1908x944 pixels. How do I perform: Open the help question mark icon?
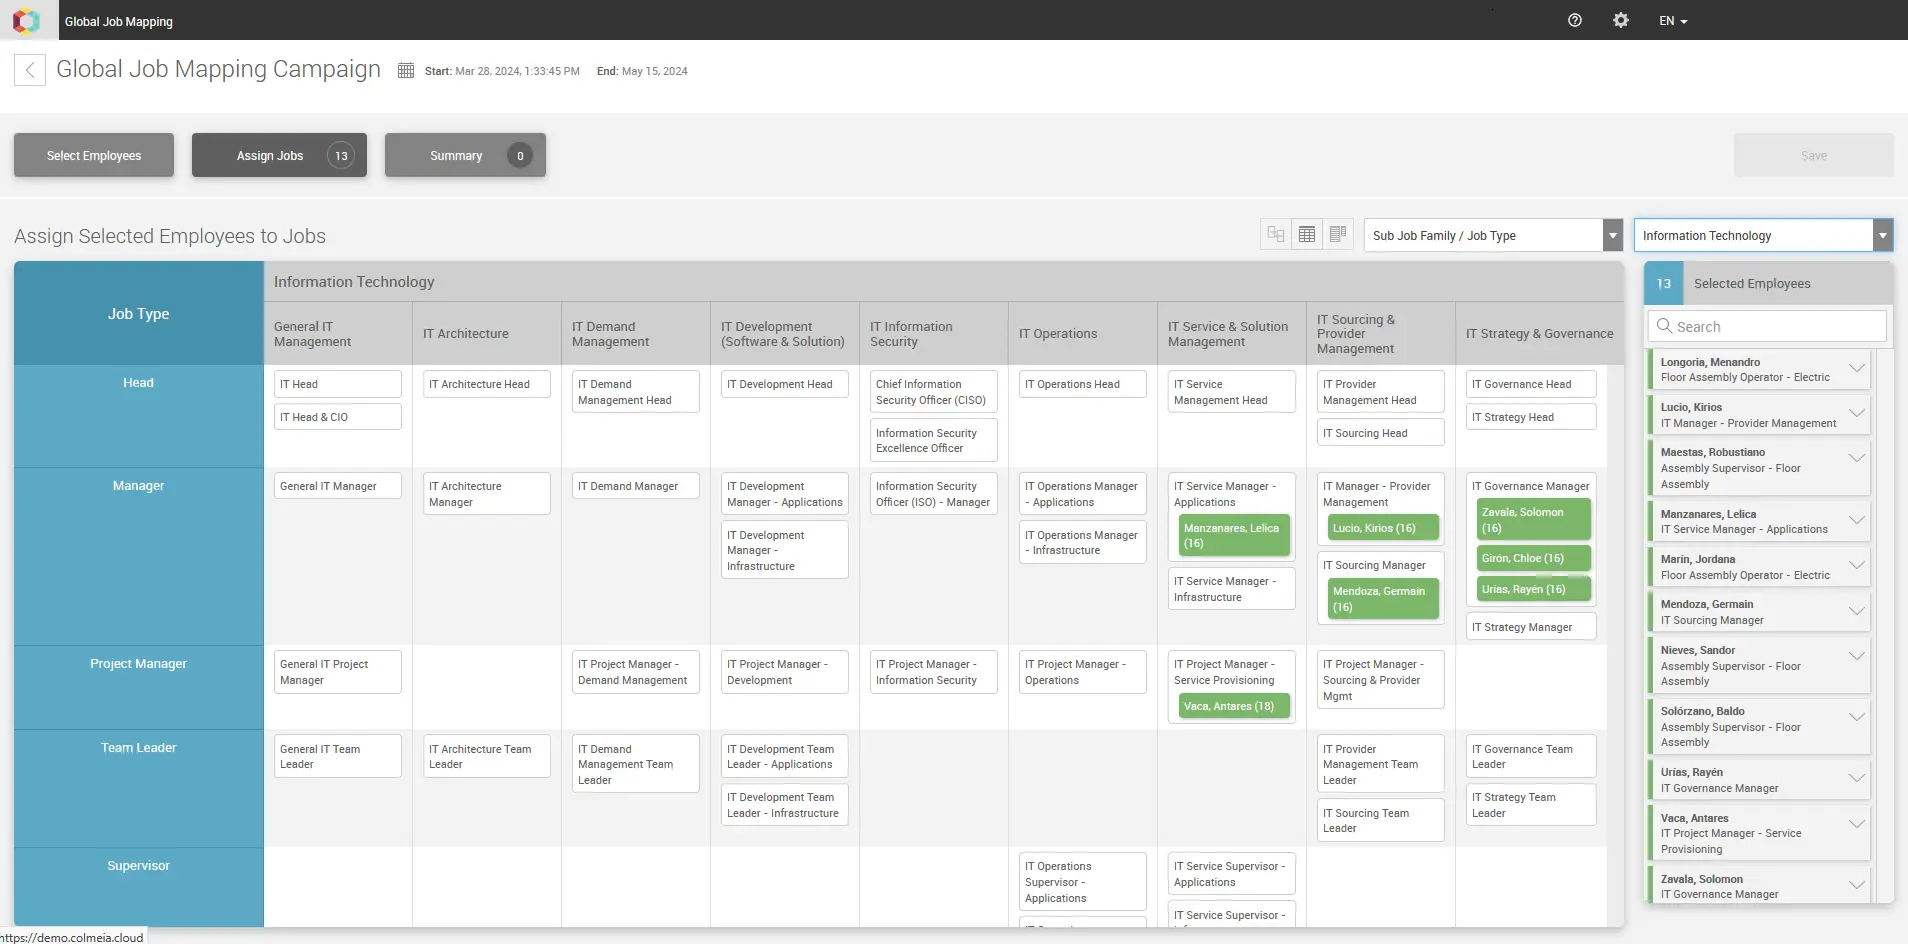pos(1575,20)
